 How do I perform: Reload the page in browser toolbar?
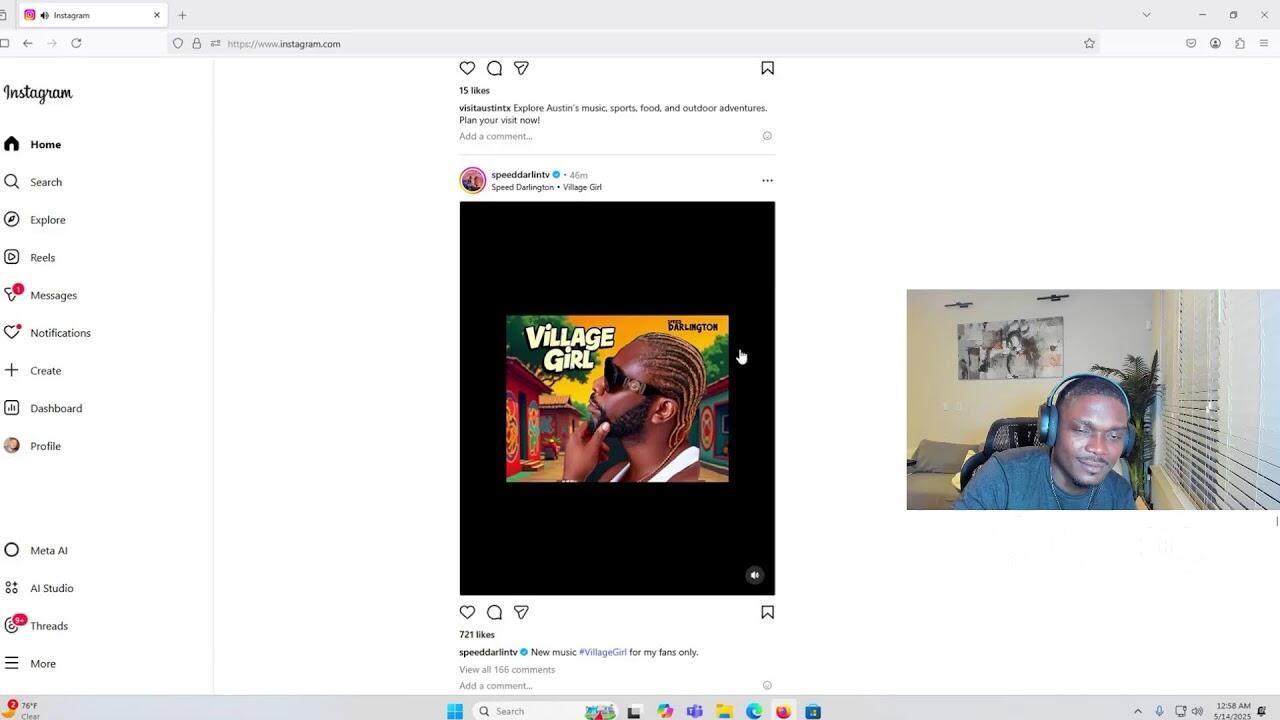coord(76,43)
